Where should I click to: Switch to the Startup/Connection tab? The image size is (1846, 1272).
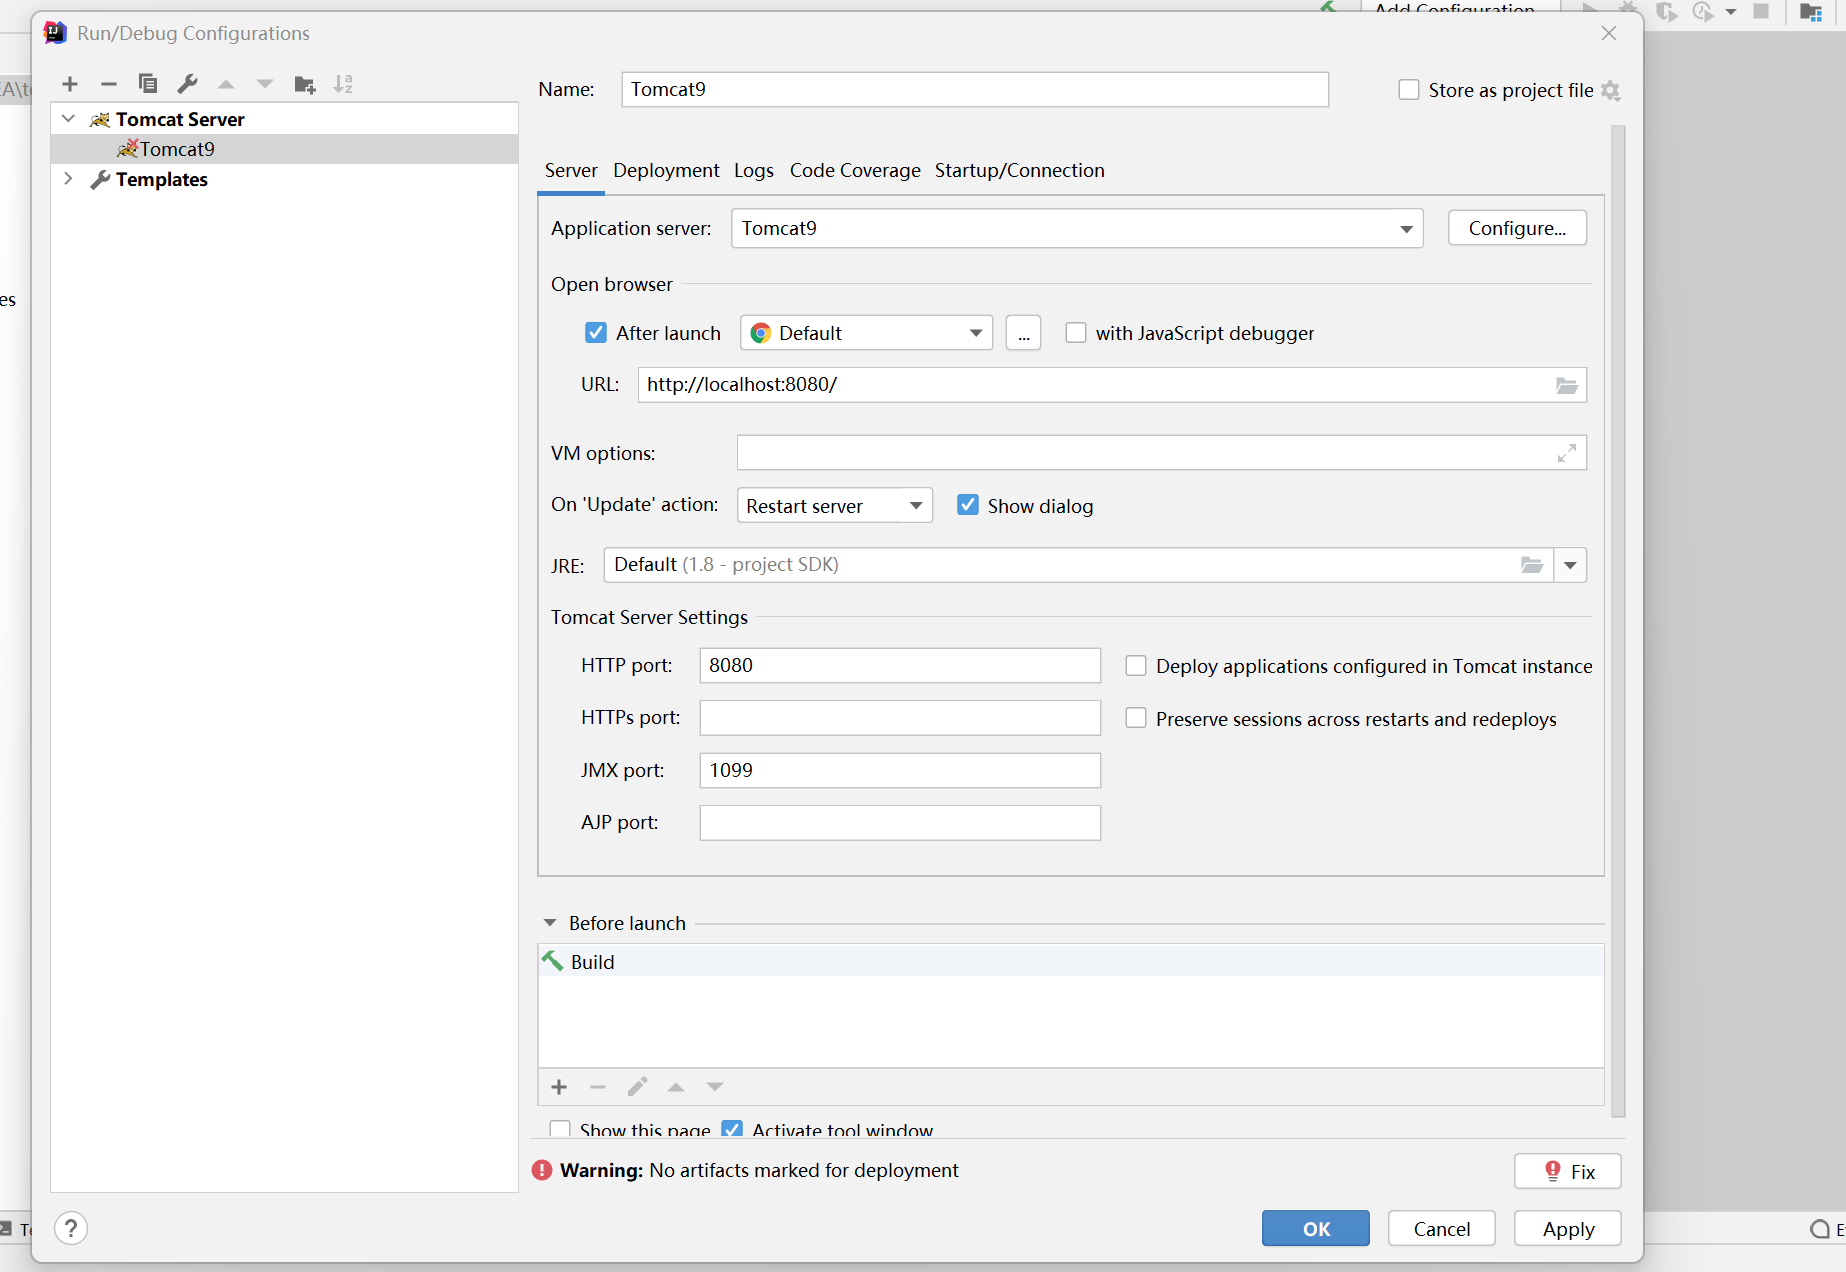coord(1019,170)
